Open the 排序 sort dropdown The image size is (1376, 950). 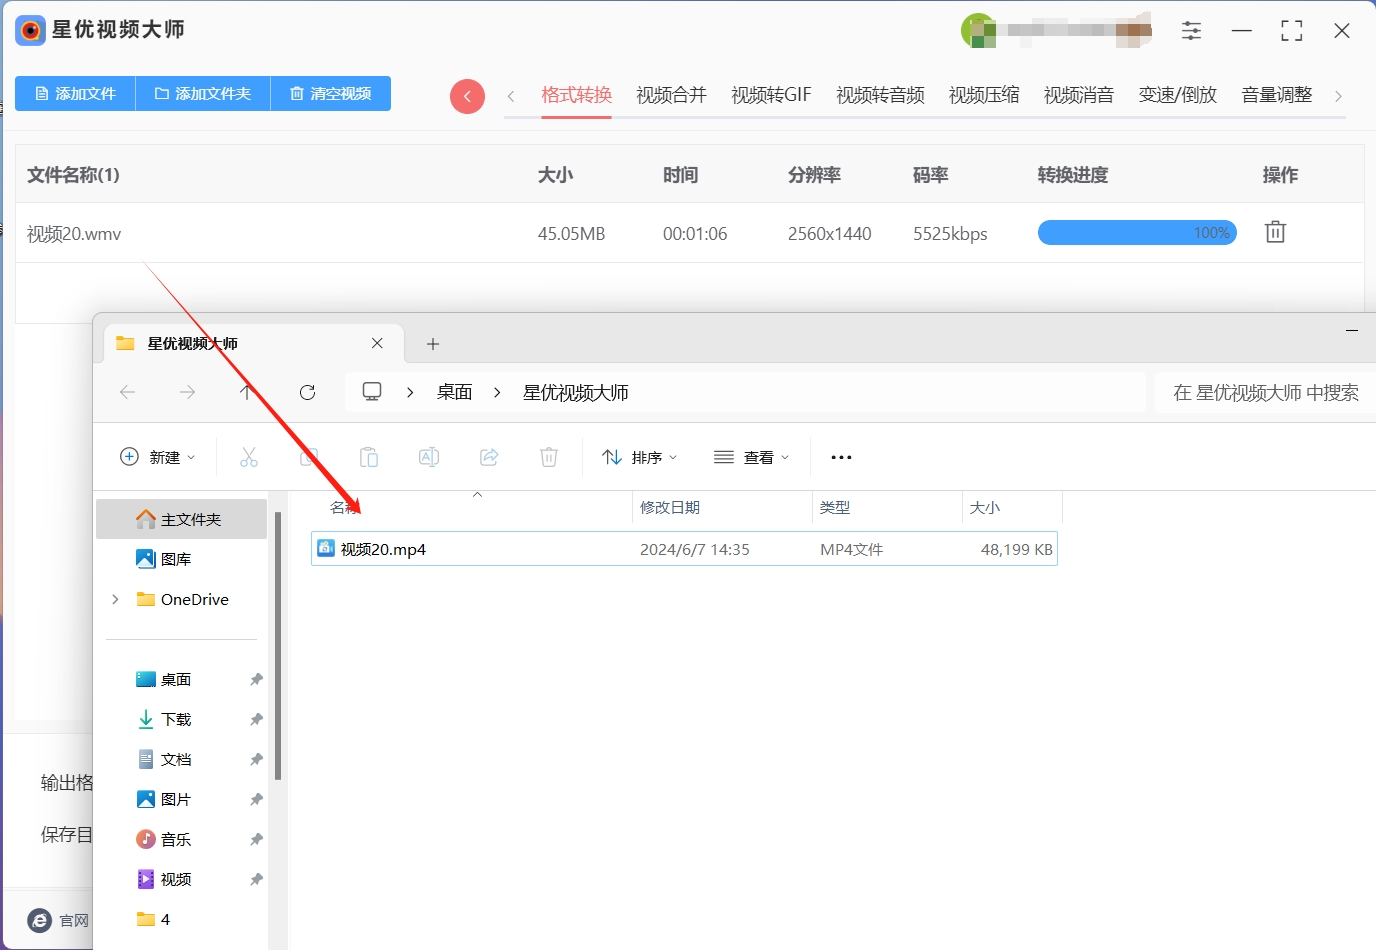640,457
